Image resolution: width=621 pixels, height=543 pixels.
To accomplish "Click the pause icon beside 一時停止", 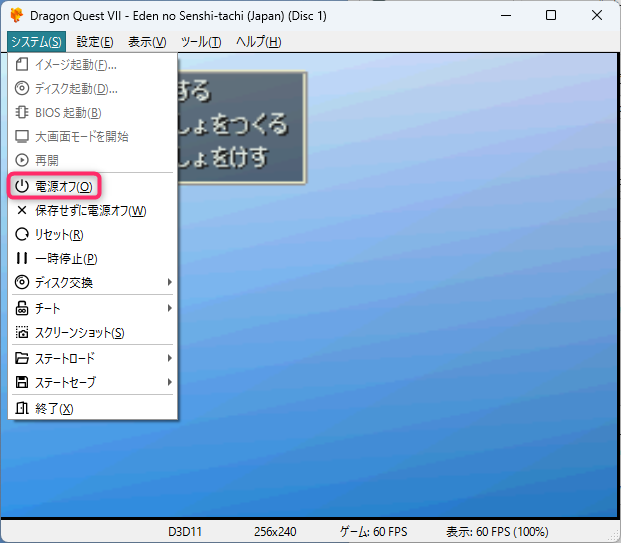I will [22, 259].
